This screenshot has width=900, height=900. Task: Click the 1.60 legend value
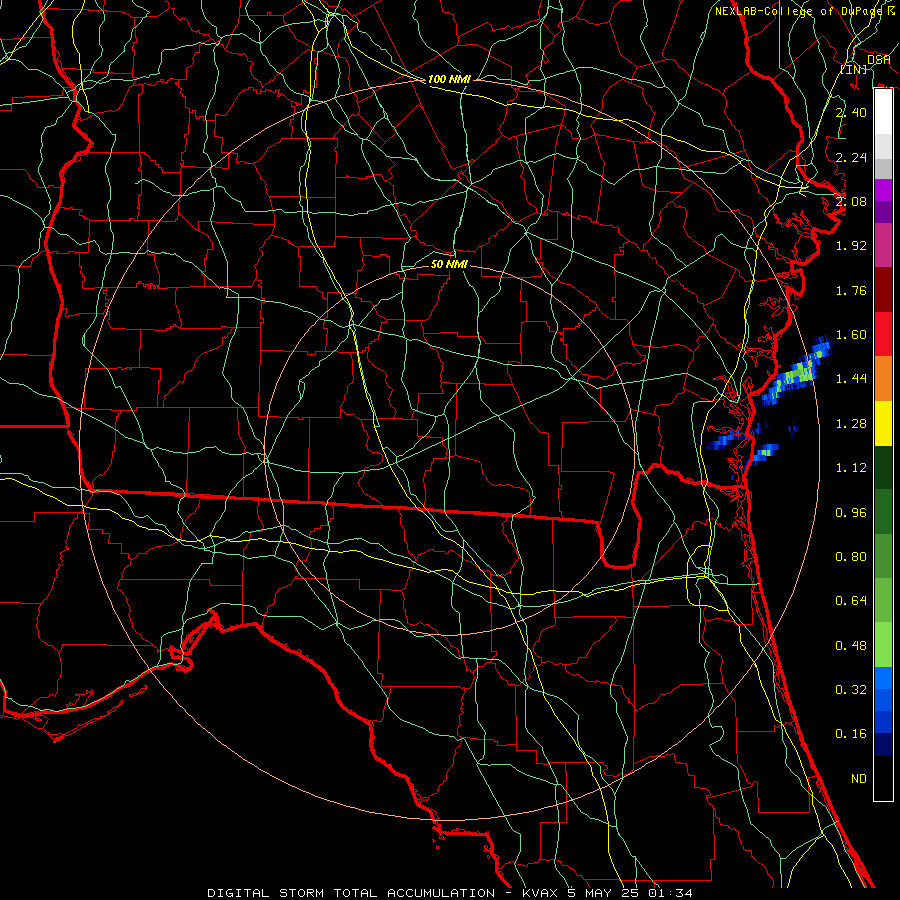[x=851, y=335]
